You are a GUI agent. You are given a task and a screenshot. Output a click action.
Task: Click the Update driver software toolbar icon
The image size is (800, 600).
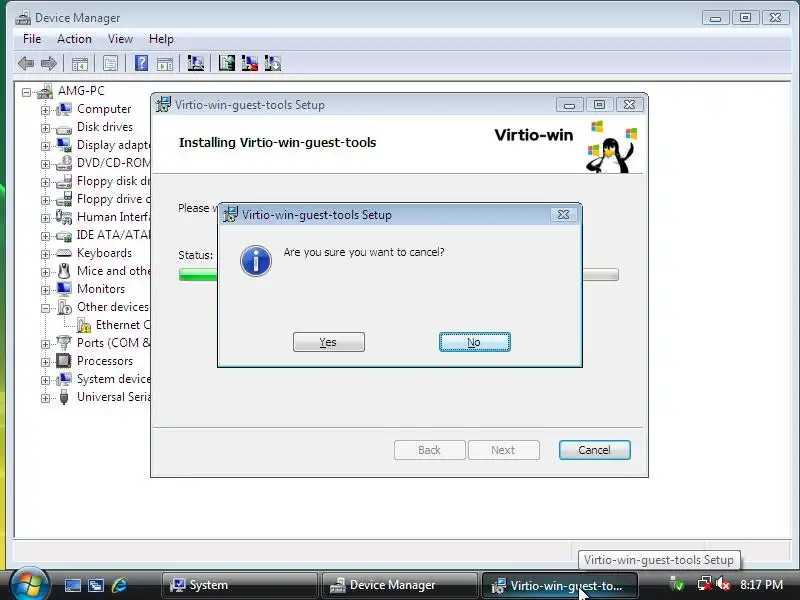point(227,63)
